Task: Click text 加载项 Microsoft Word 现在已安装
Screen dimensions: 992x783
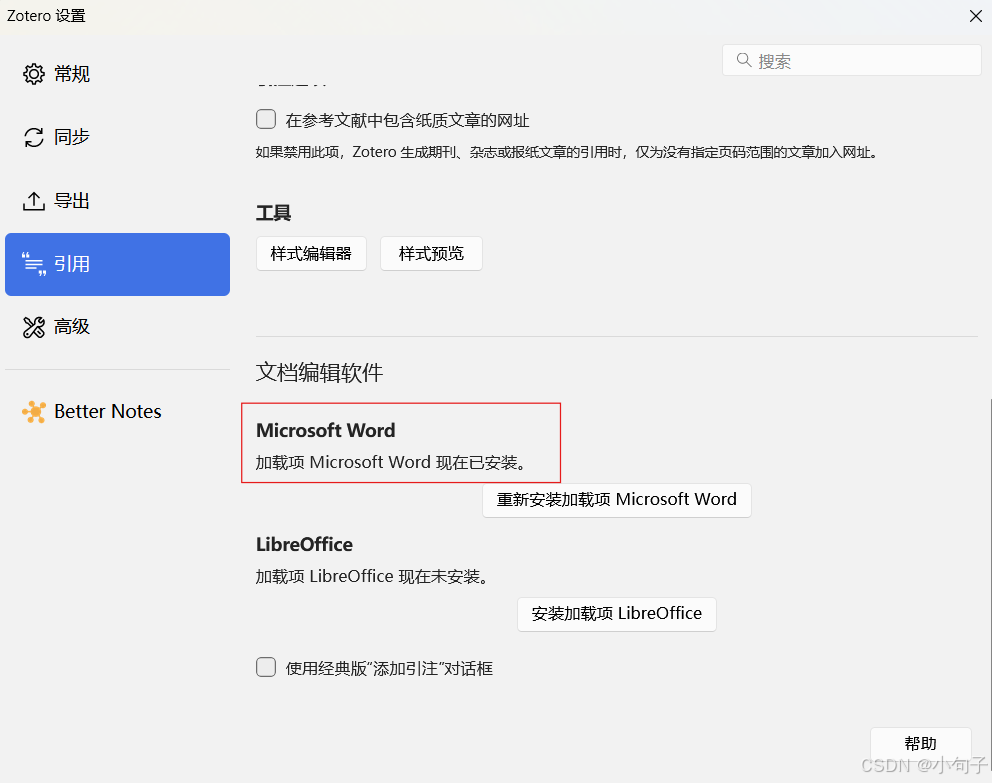Action: [390, 463]
